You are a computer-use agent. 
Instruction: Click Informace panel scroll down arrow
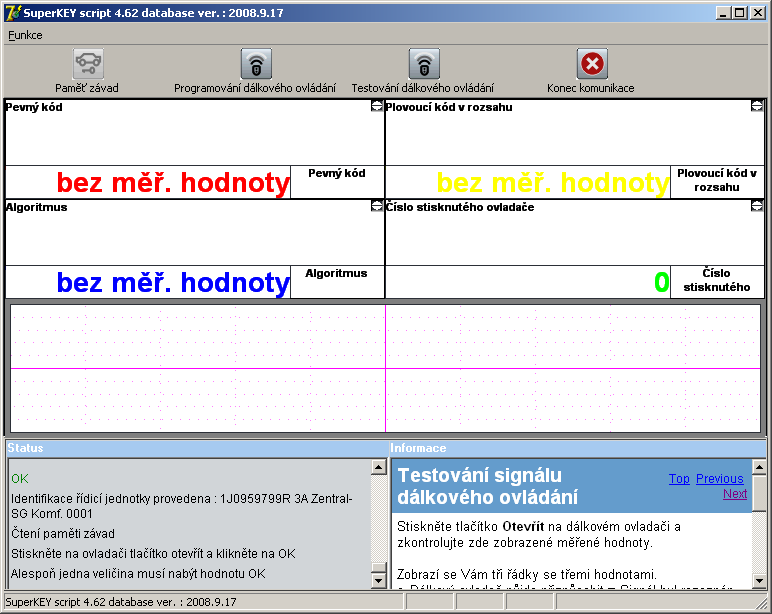pos(759,581)
